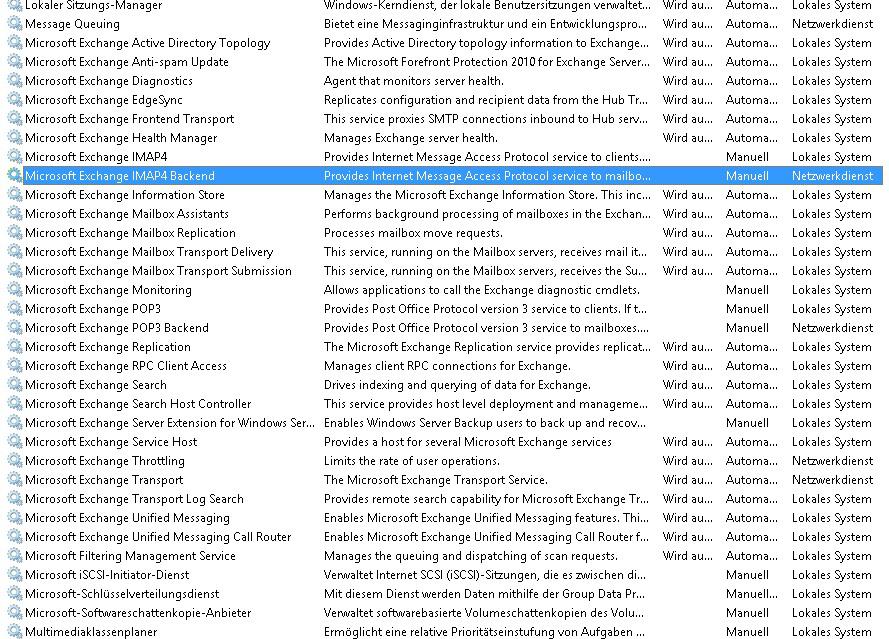Image resolution: width=889 pixels, height=639 pixels.
Task: Click 'Netzwerkdienst' in the Microsoft Exchange Throttling row
Action: [x=832, y=461]
